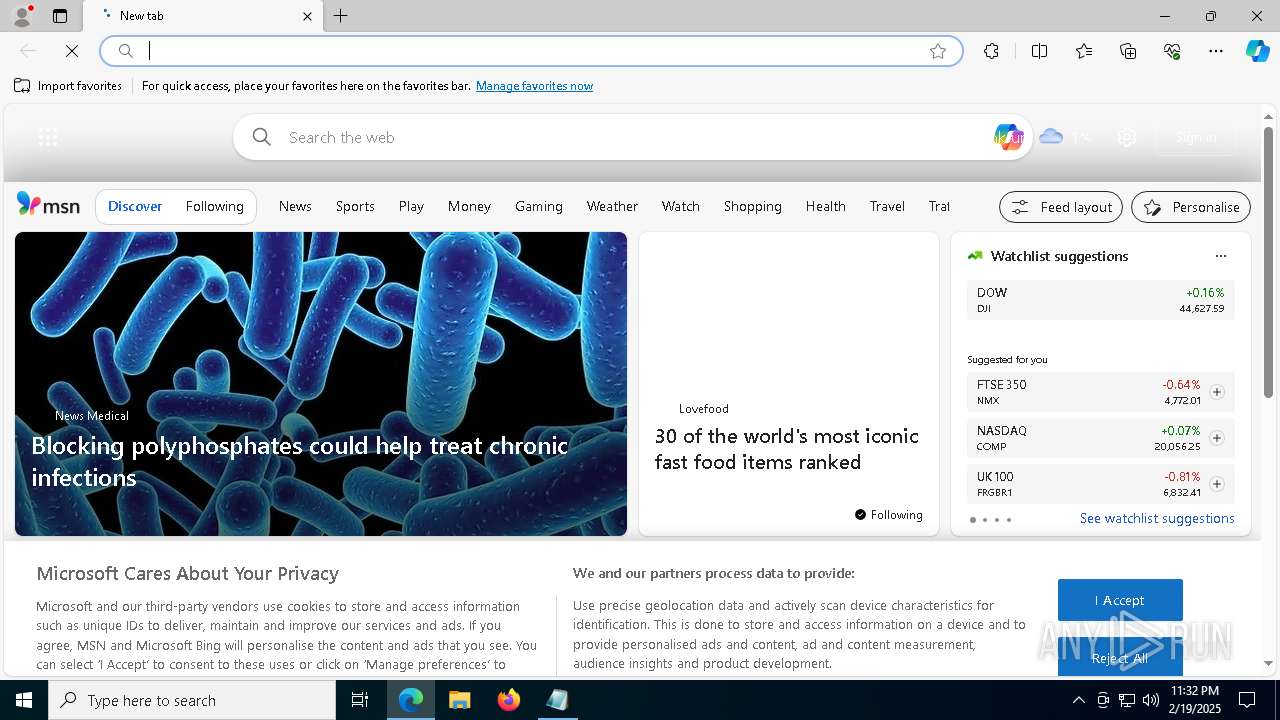Open the Gaming category
This screenshot has height=720, width=1280.
539,206
